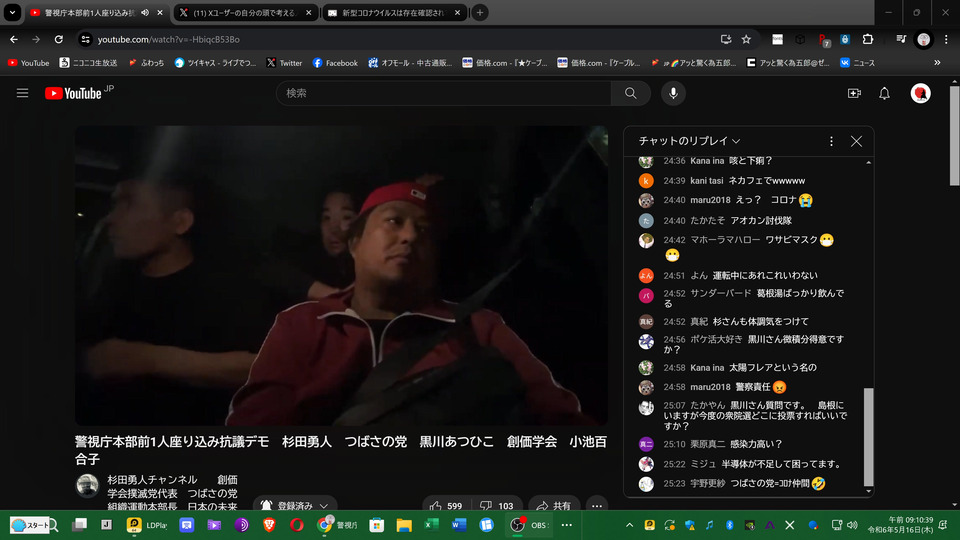Image resolution: width=960 pixels, height=540 pixels.
Task: Open File Explorer on the taskbar
Action: [x=404, y=525]
